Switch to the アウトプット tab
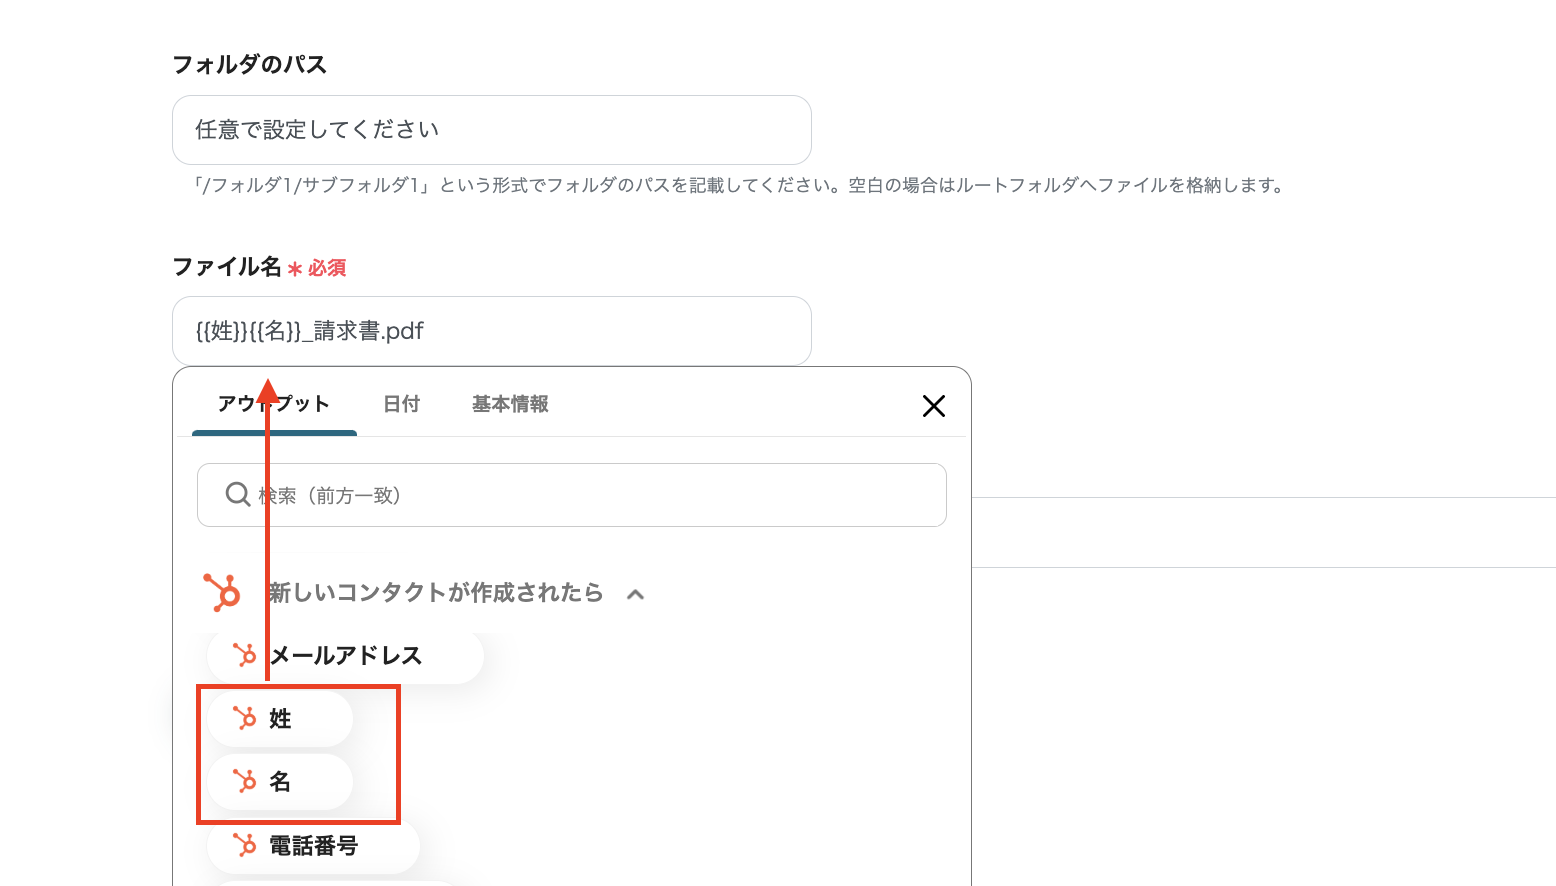The height and width of the screenshot is (886, 1556). point(274,404)
